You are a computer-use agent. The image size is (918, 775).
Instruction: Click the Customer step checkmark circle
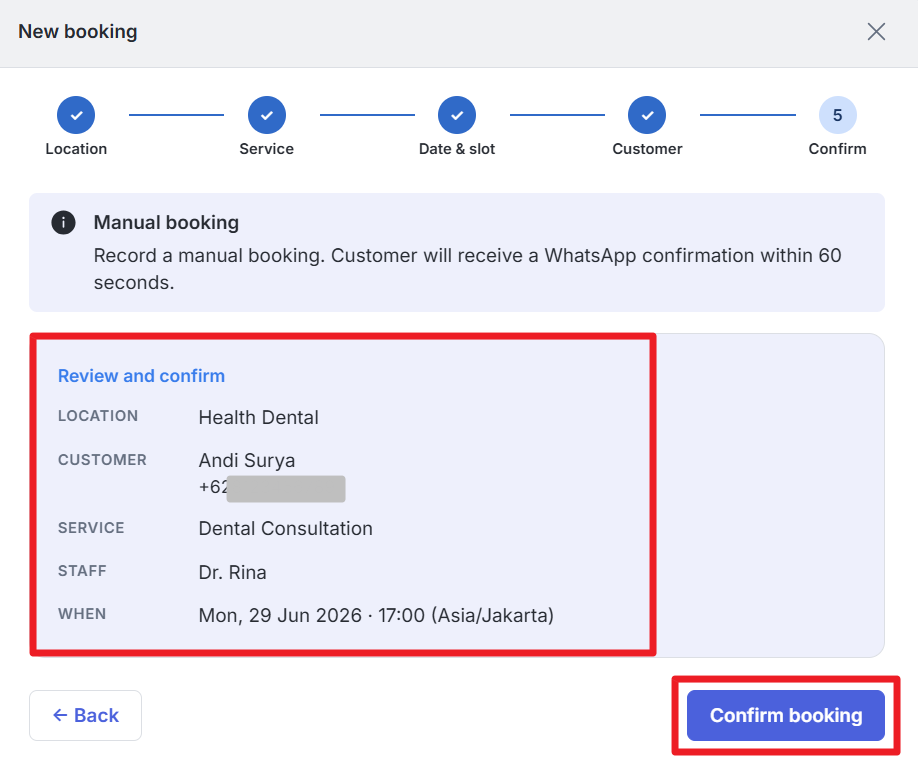(x=647, y=115)
